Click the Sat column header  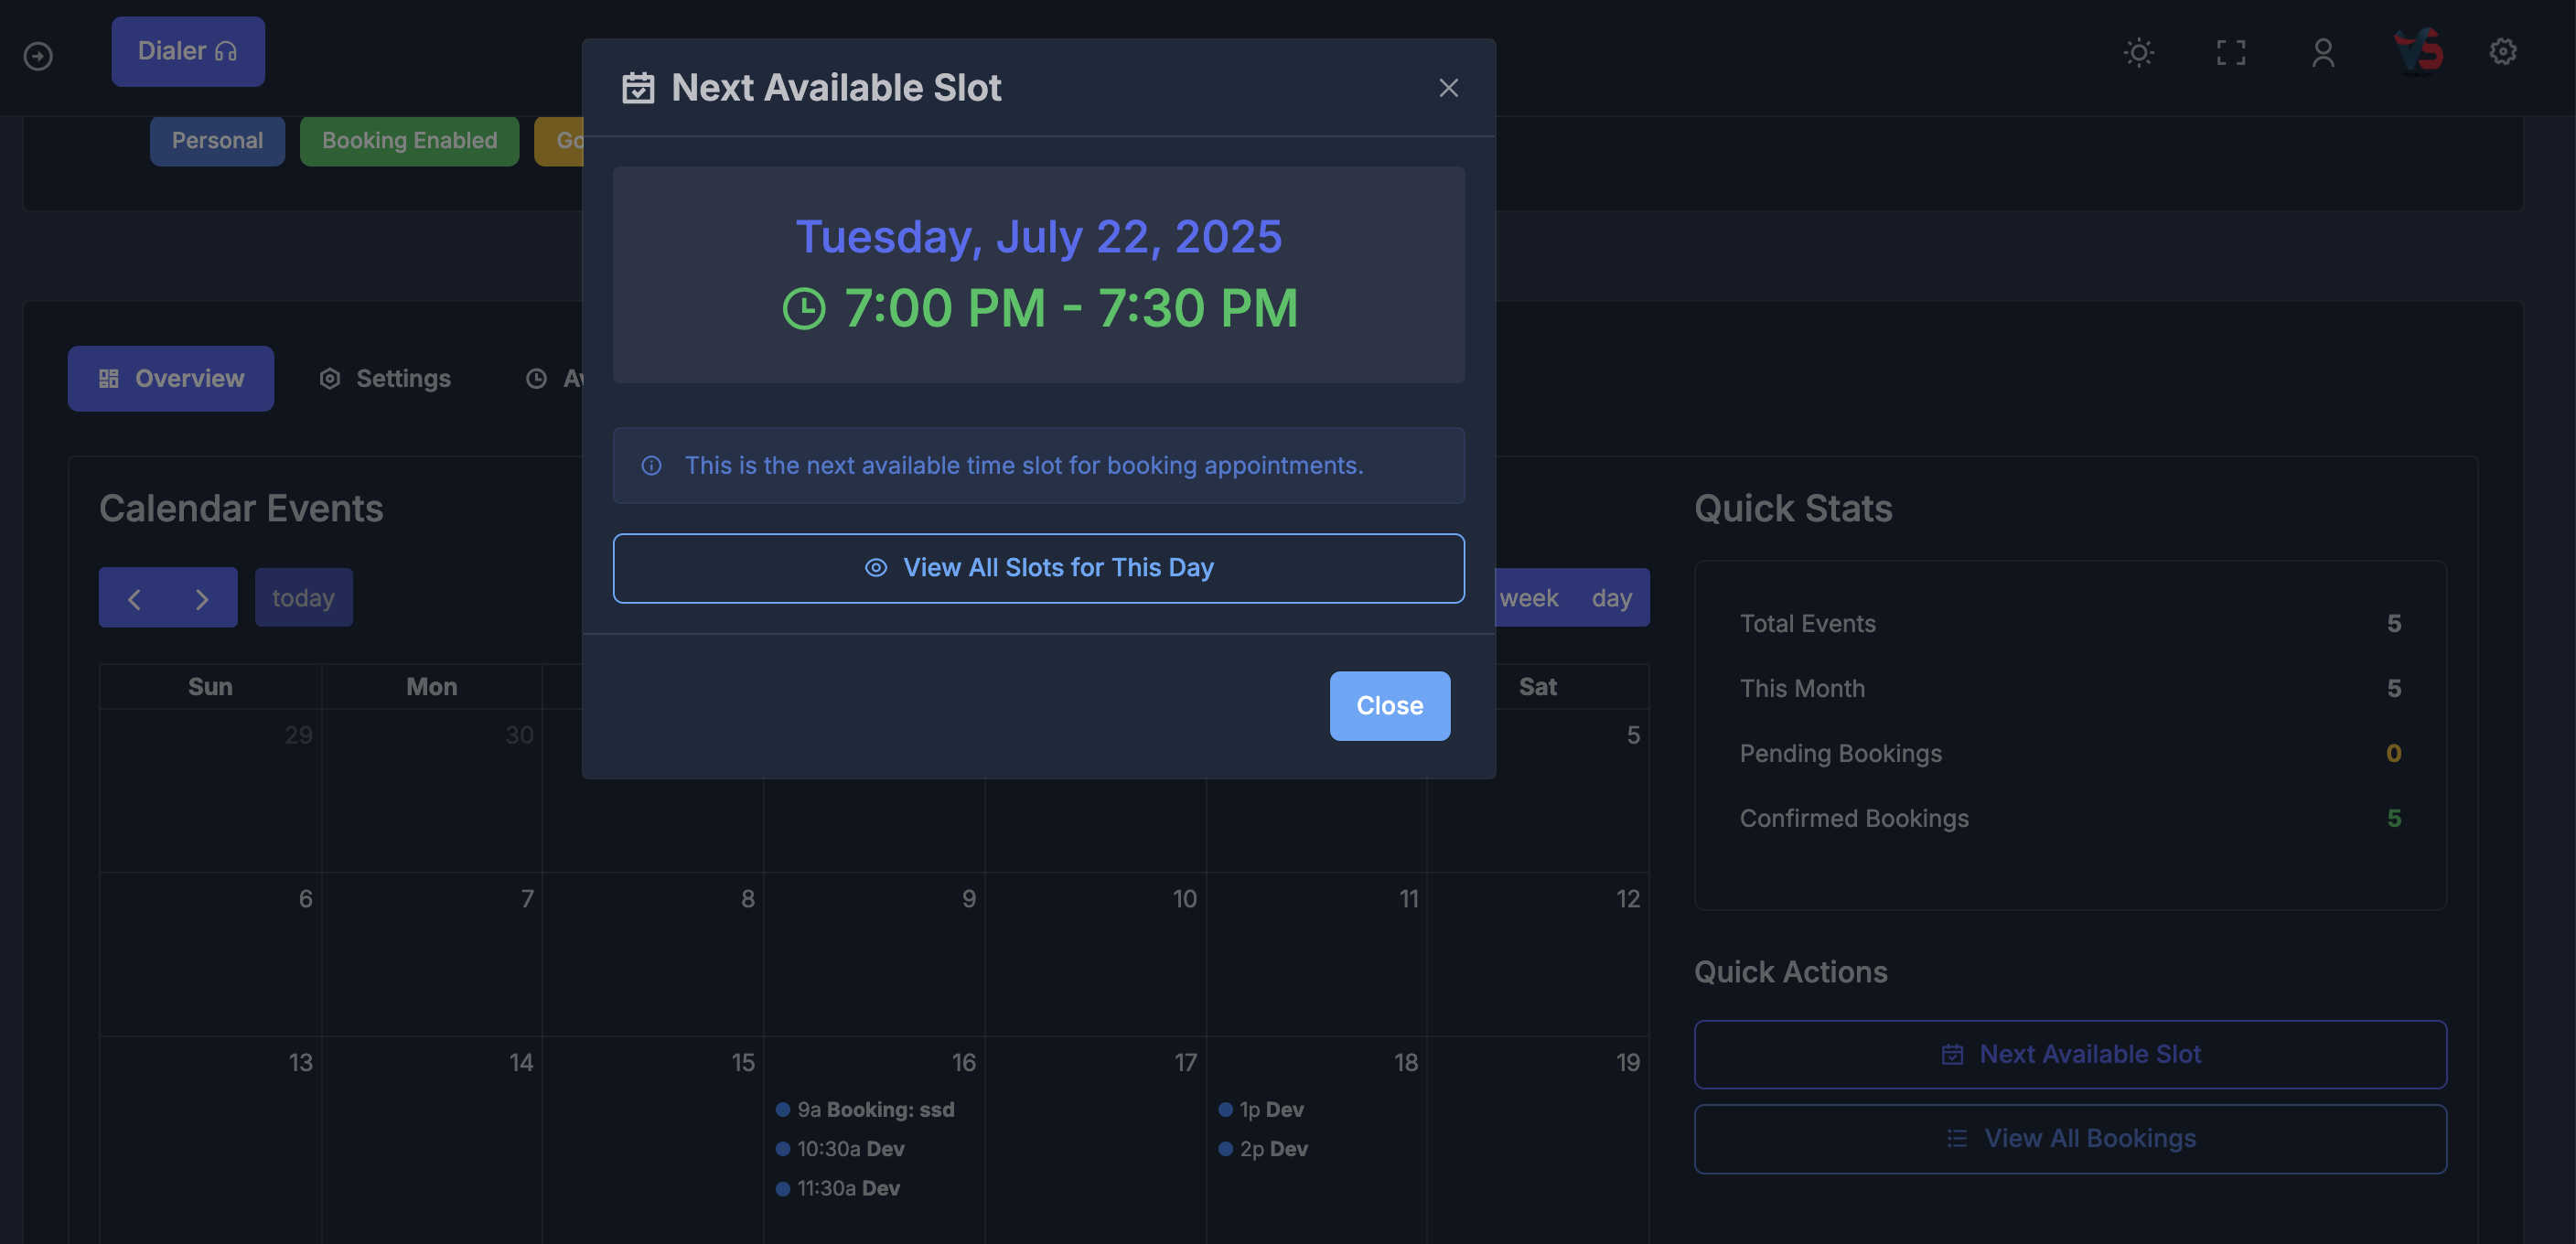[1537, 687]
